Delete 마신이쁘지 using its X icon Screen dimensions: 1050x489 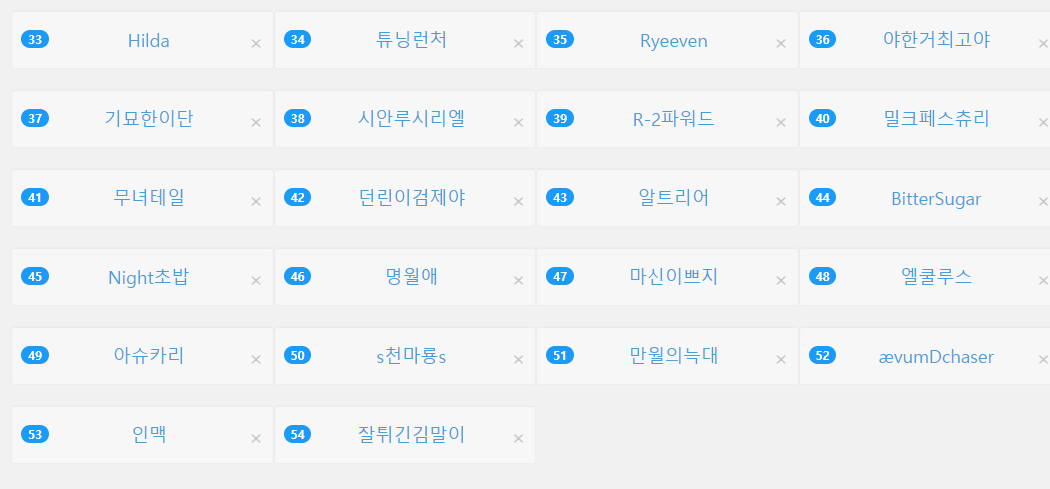pyautogui.click(x=781, y=281)
